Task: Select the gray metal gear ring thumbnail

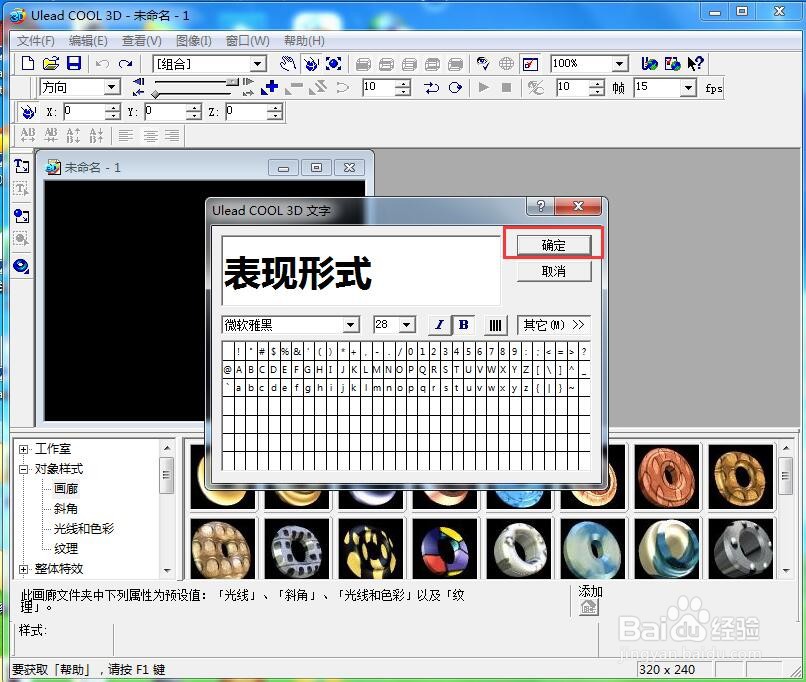Action: pyautogui.click(x=741, y=549)
